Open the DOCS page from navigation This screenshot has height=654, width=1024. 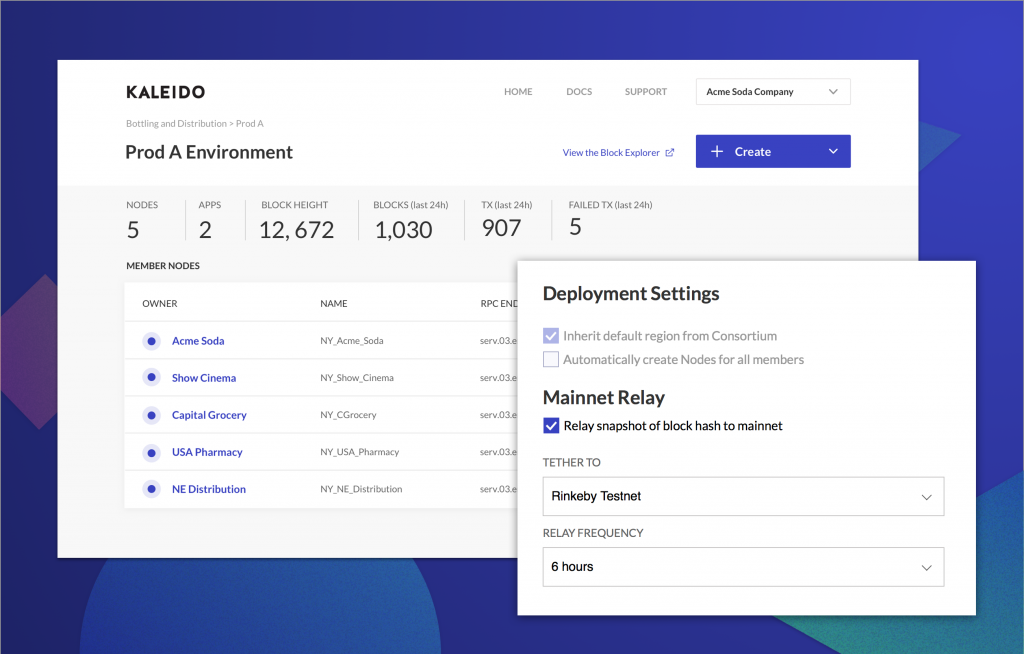point(579,91)
